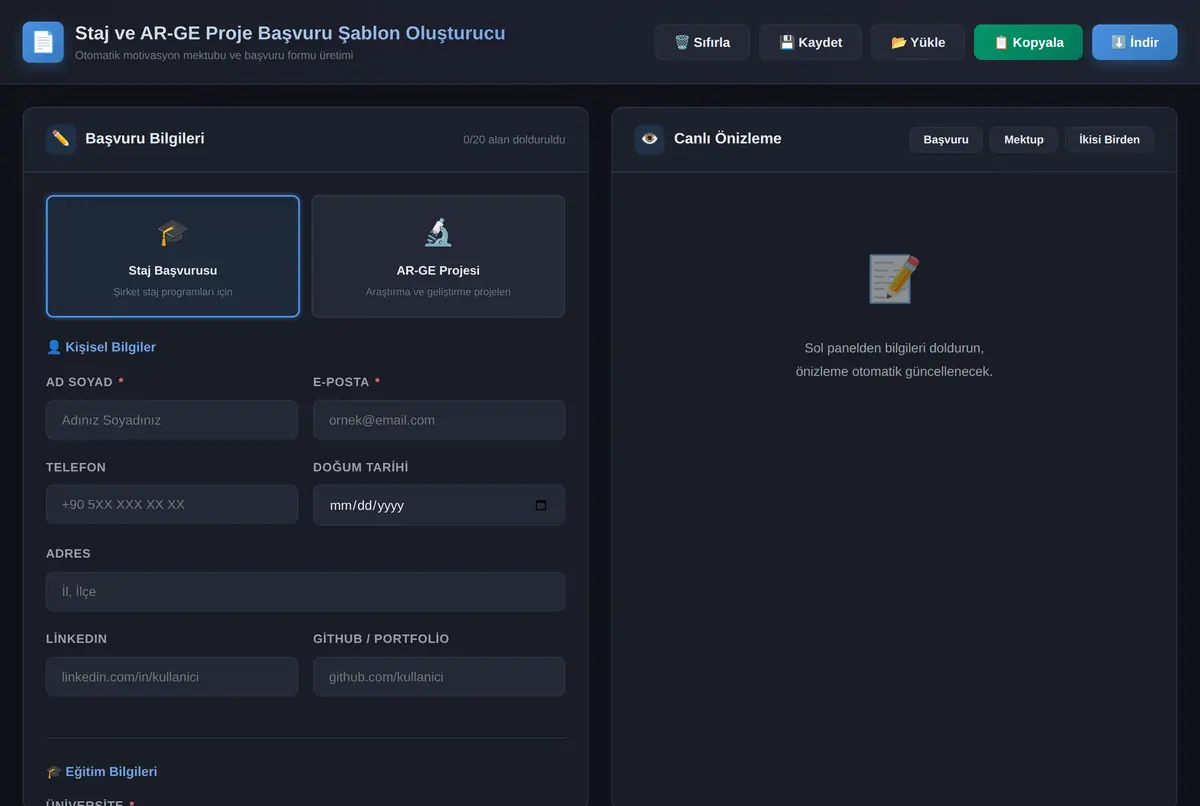Select the Adres input field
The height and width of the screenshot is (806, 1200).
[306, 591]
